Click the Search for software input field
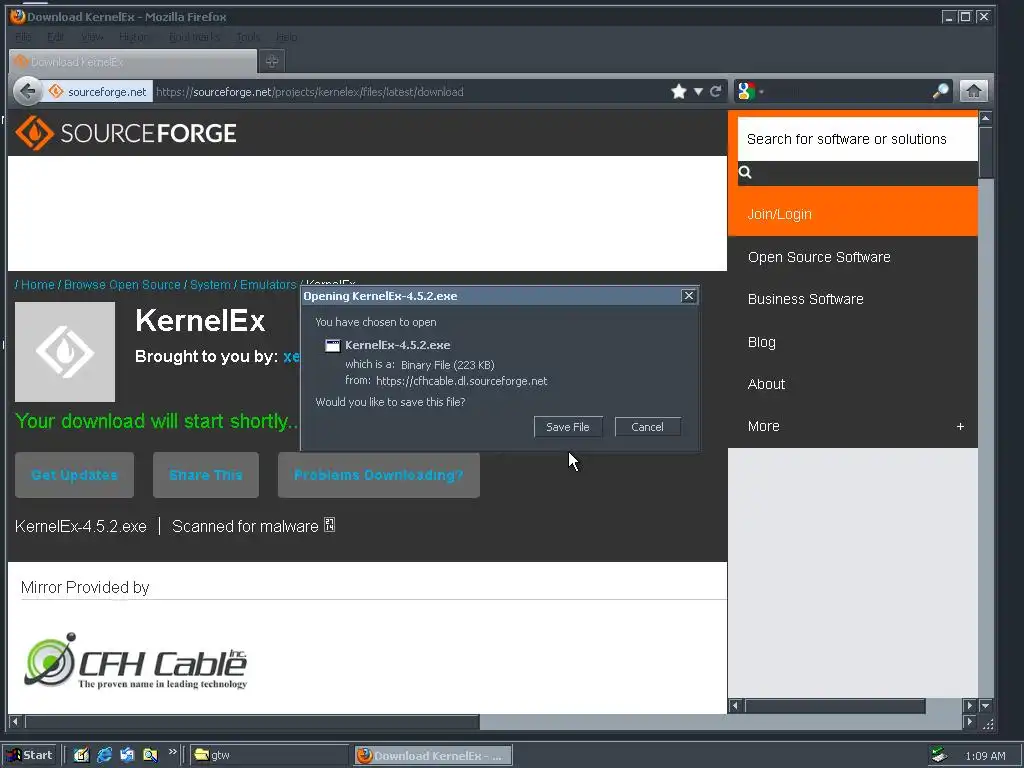The height and width of the screenshot is (768, 1024). point(857,139)
